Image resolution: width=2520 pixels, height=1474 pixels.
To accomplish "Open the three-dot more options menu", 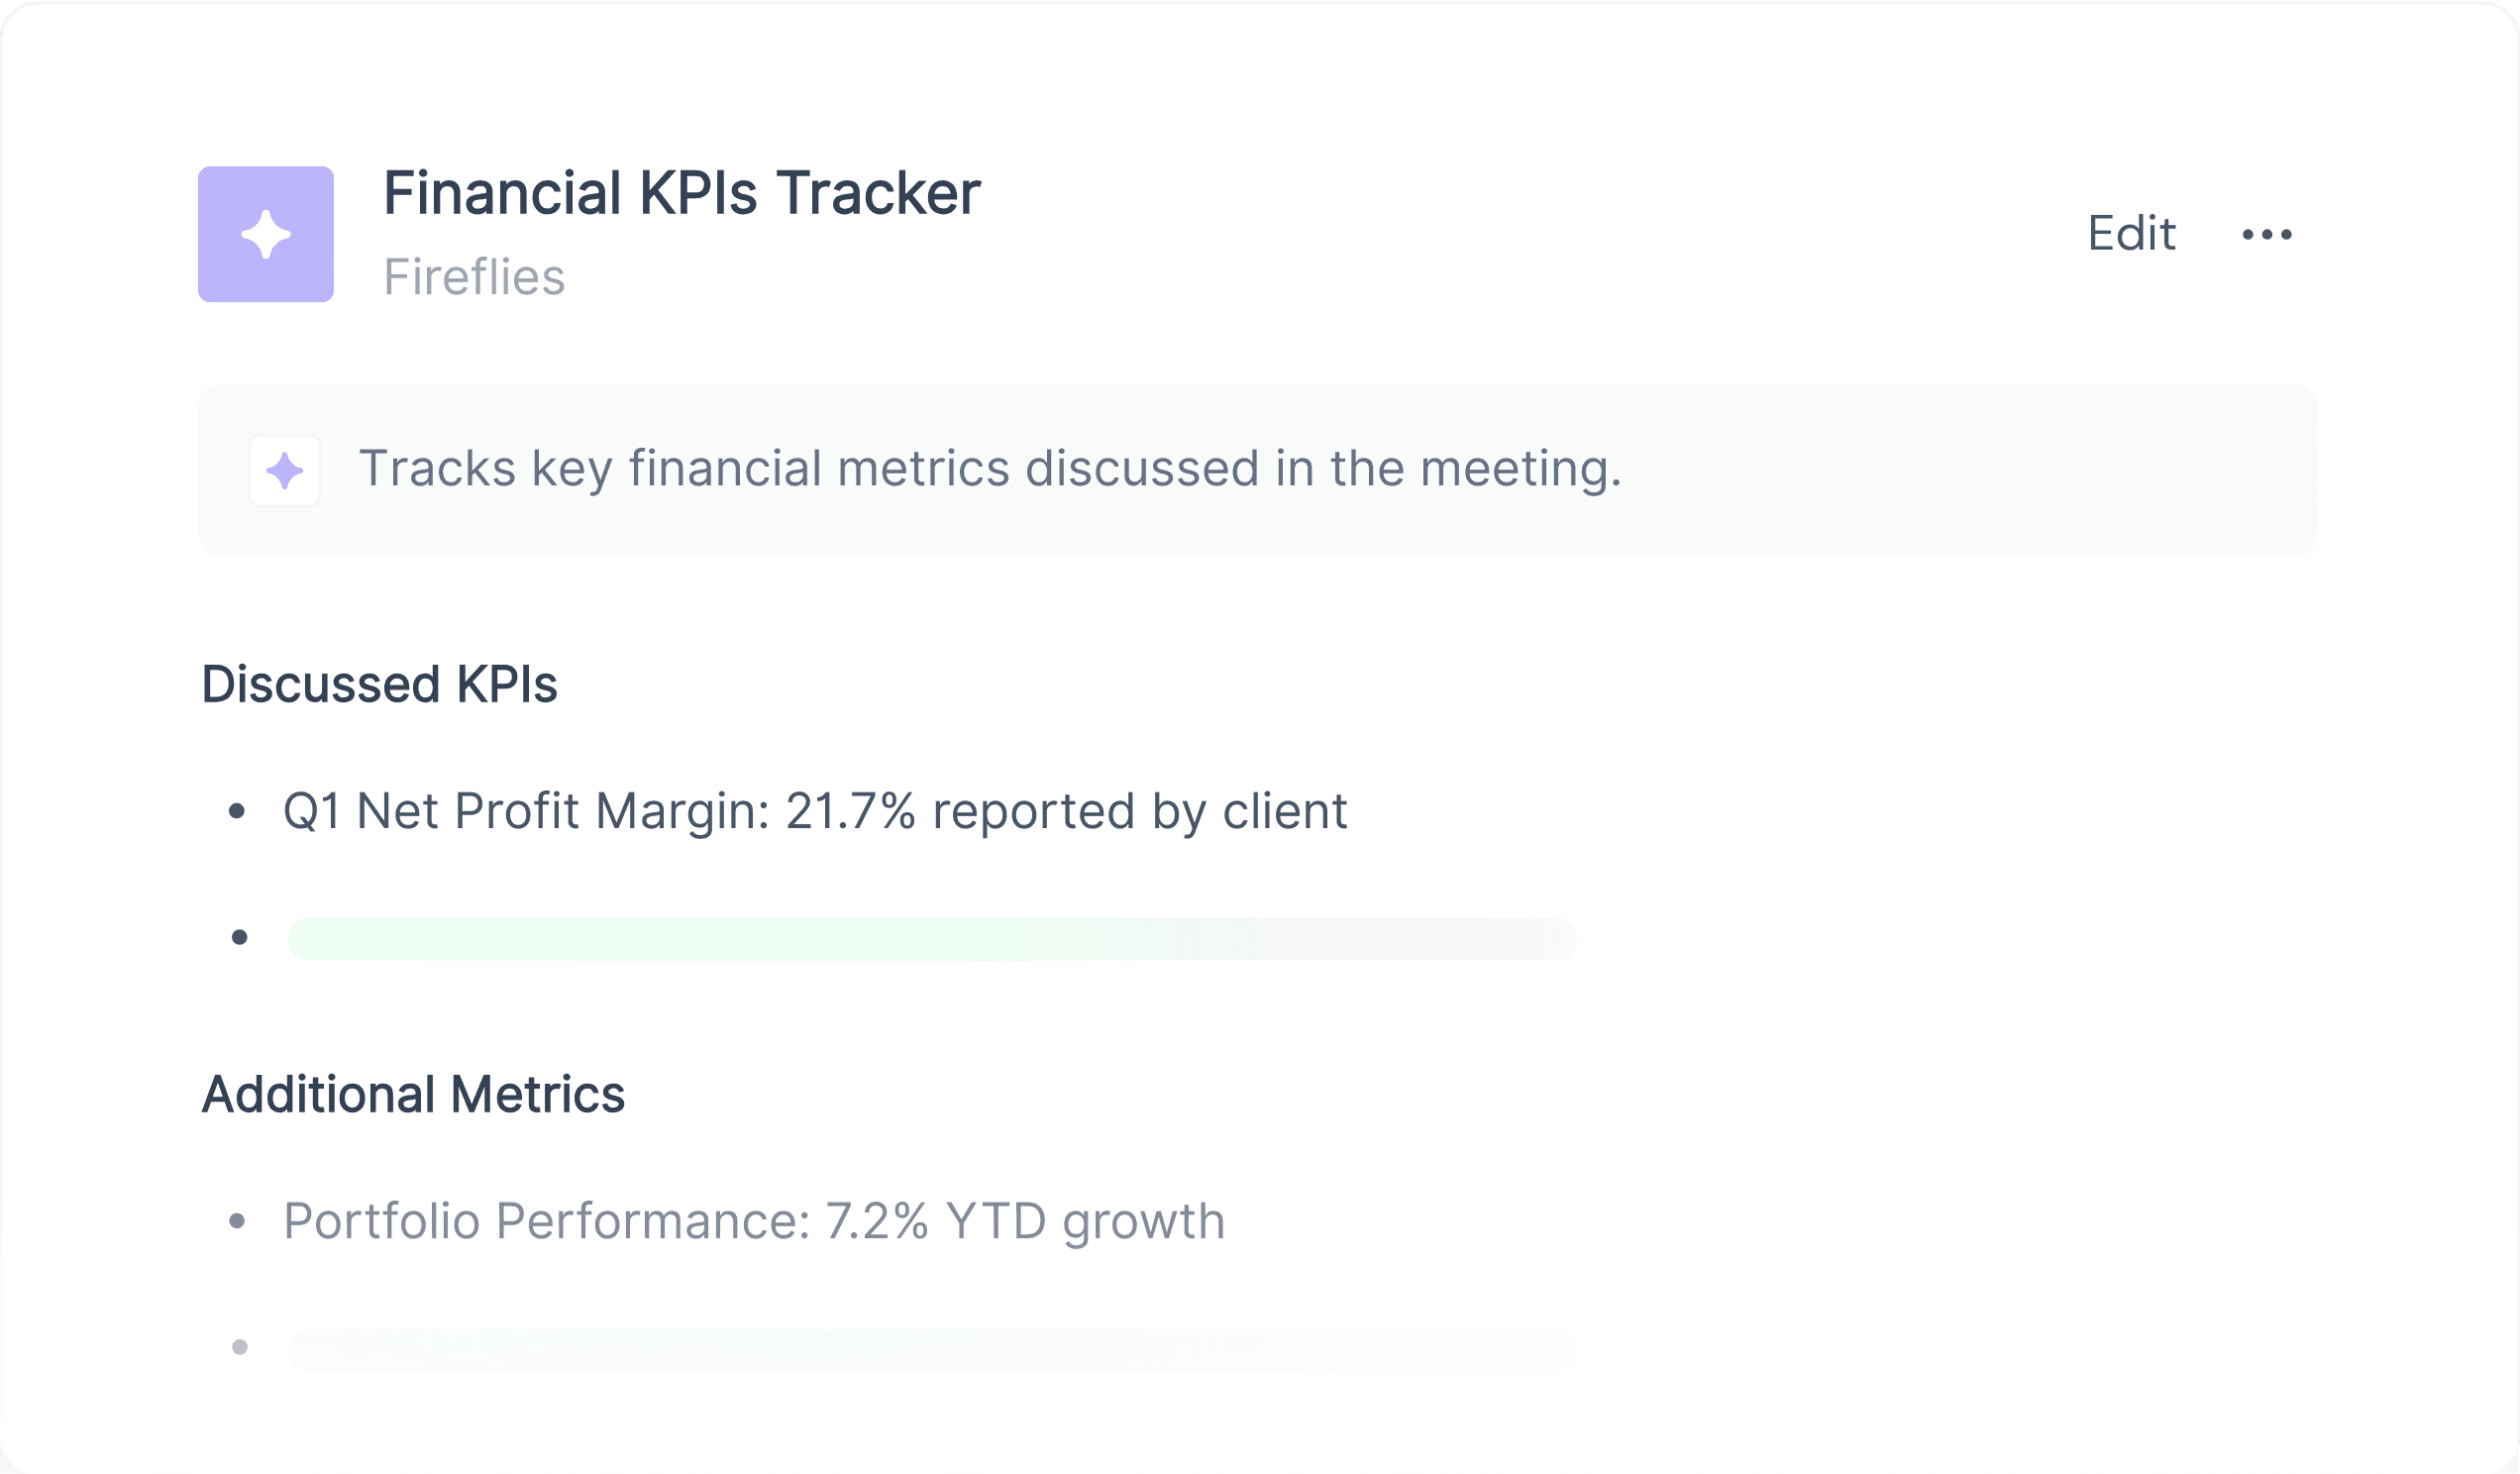I will (2267, 234).
